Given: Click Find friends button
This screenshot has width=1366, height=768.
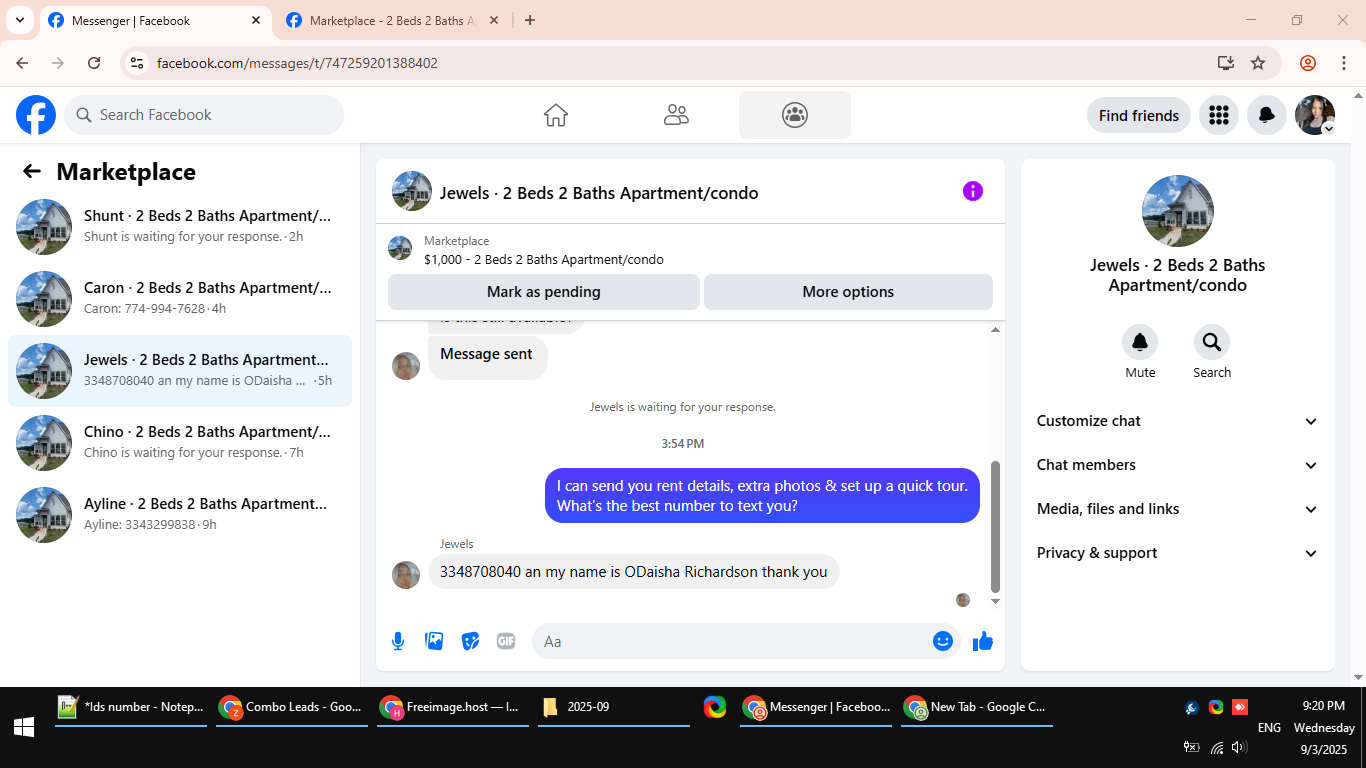Looking at the screenshot, I should click(1139, 115).
